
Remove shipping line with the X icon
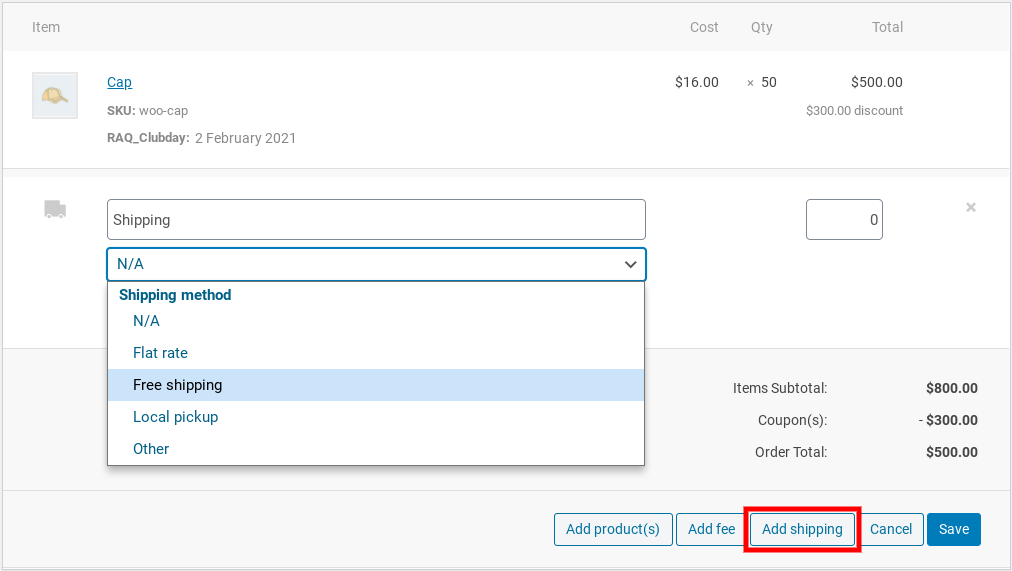[x=971, y=207]
